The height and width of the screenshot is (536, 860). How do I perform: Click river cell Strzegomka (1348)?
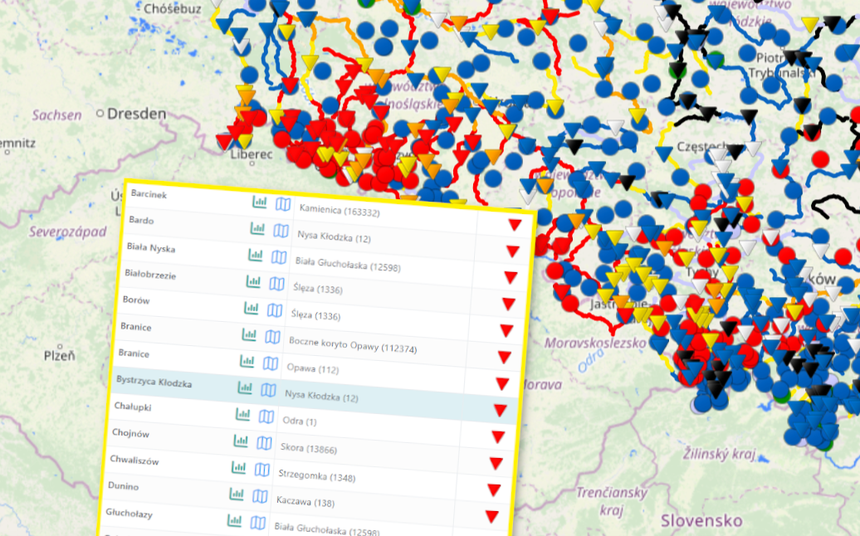tap(316, 475)
